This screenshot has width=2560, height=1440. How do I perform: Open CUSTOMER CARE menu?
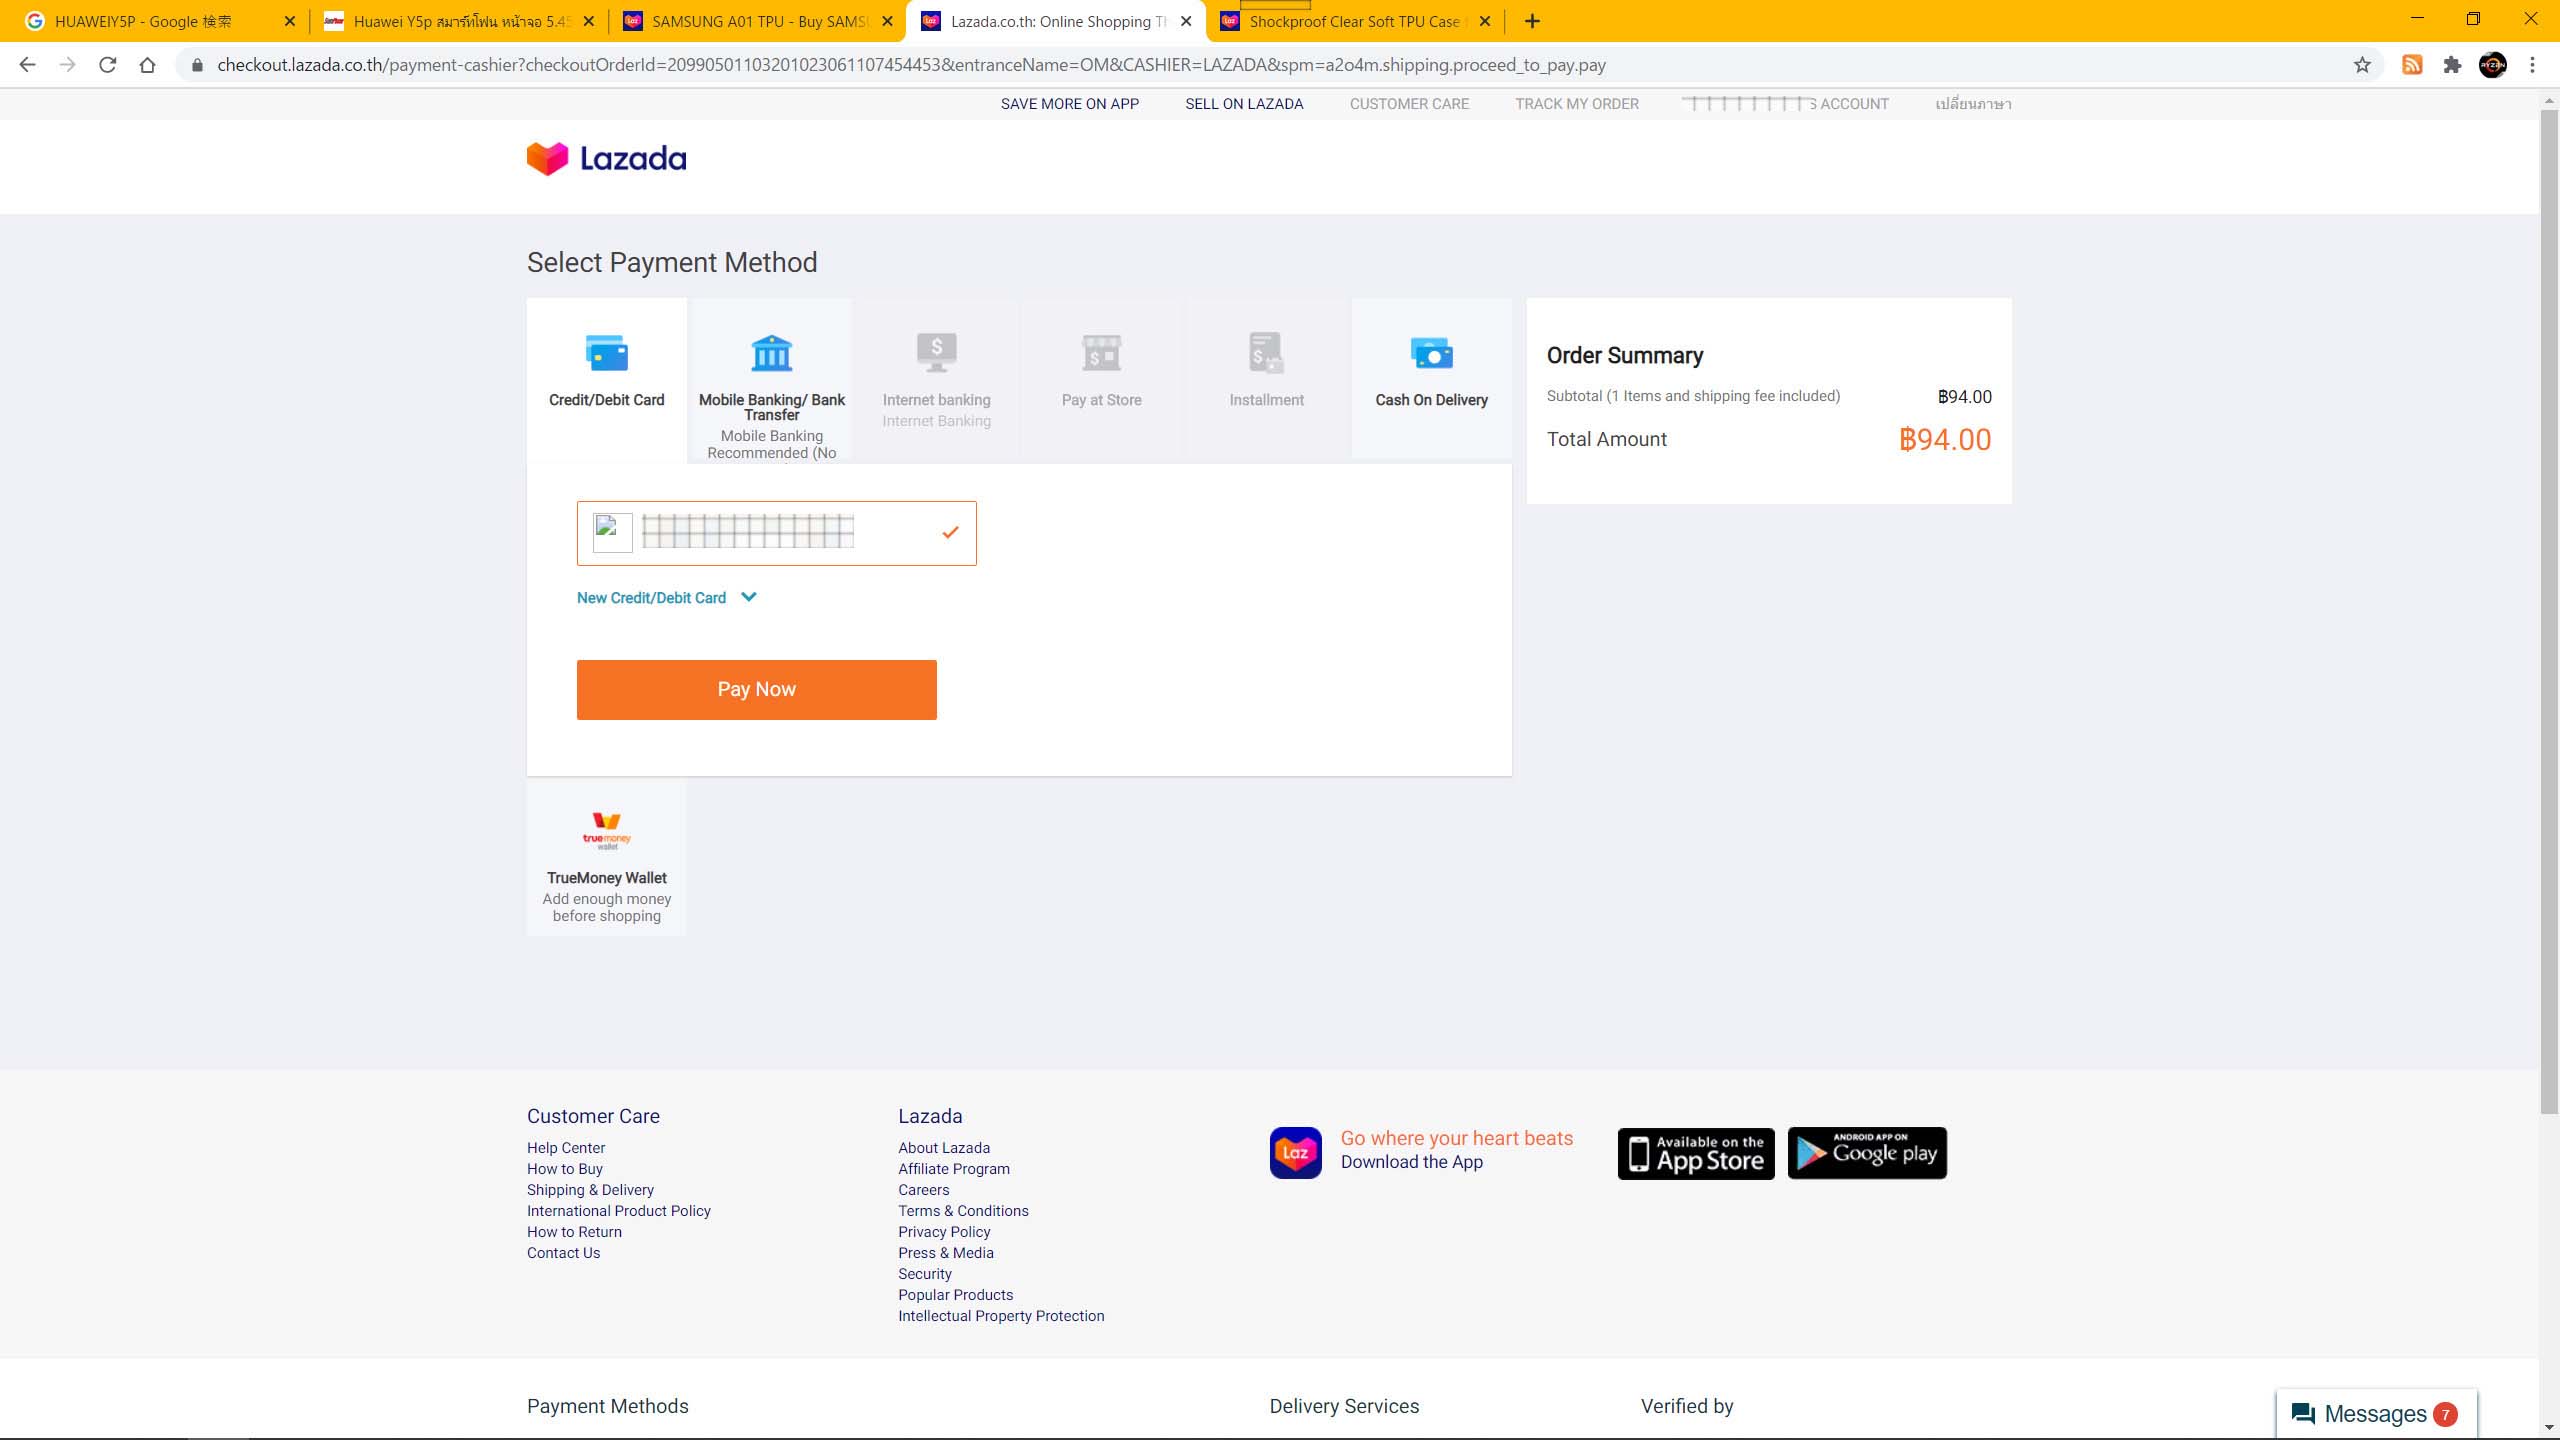click(x=1409, y=104)
